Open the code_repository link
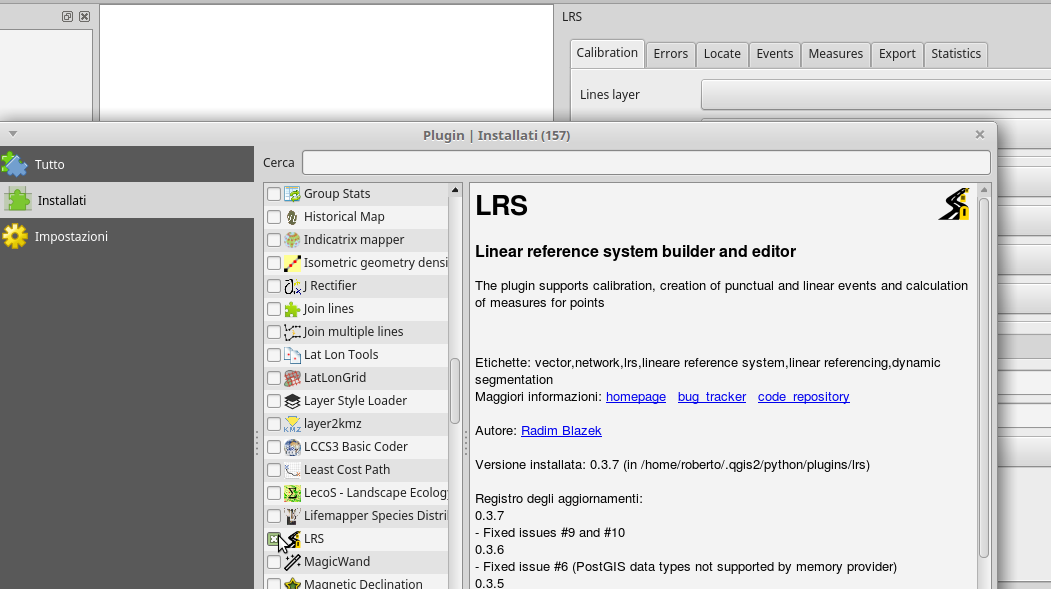1051x589 pixels. [x=803, y=397]
